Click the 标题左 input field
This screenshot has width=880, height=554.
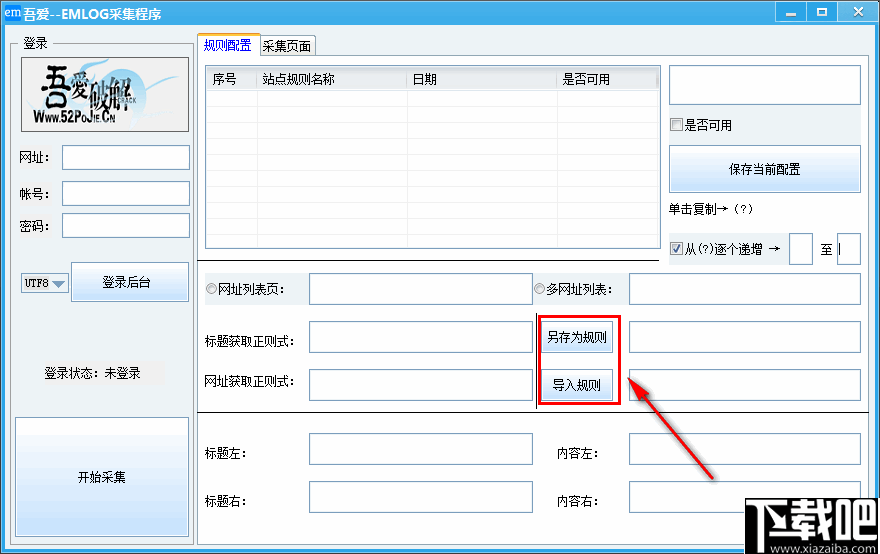point(421,449)
